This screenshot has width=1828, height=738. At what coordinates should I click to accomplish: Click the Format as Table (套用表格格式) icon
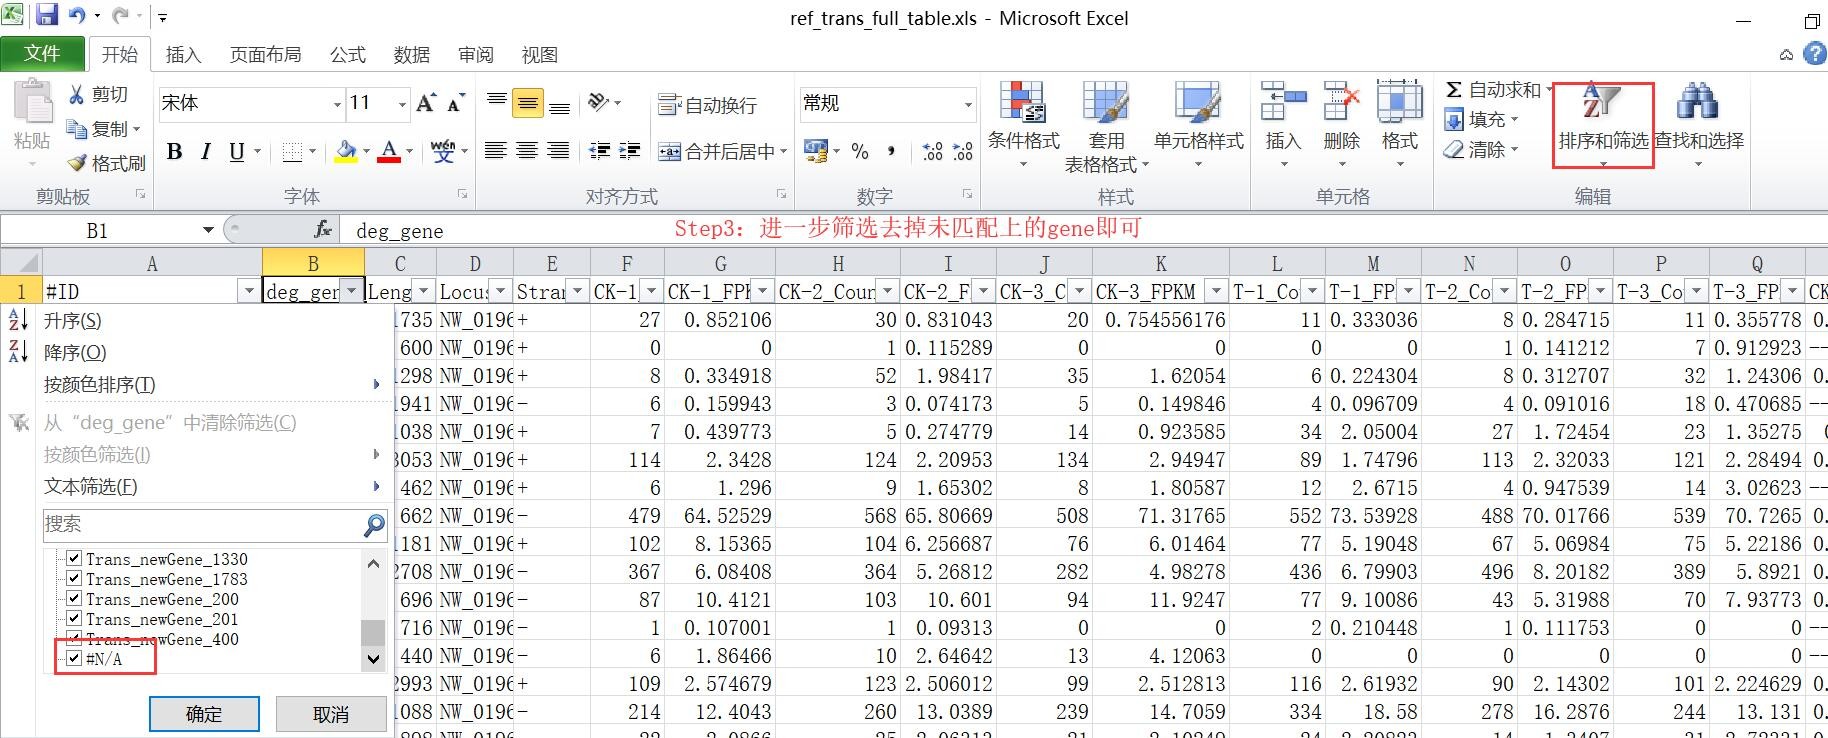click(x=1106, y=104)
